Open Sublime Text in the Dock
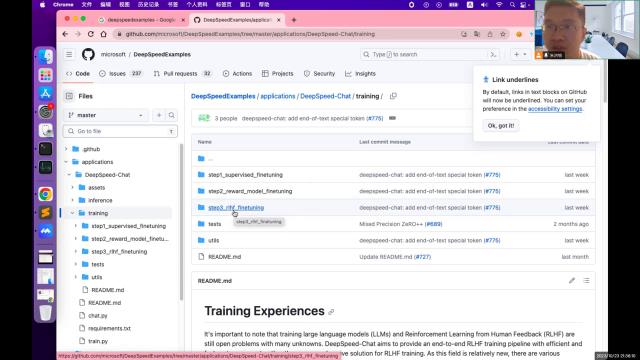This screenshot has height=360, width=640. [x=46, y=213]
